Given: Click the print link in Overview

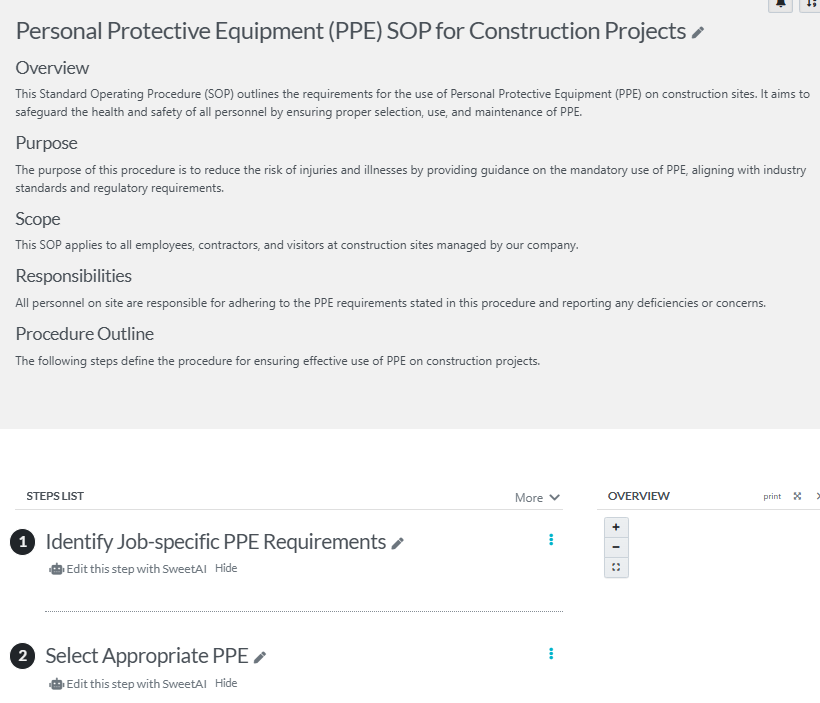Looking at the screenshot, I should pyautogui.click(x=772, y=496).
